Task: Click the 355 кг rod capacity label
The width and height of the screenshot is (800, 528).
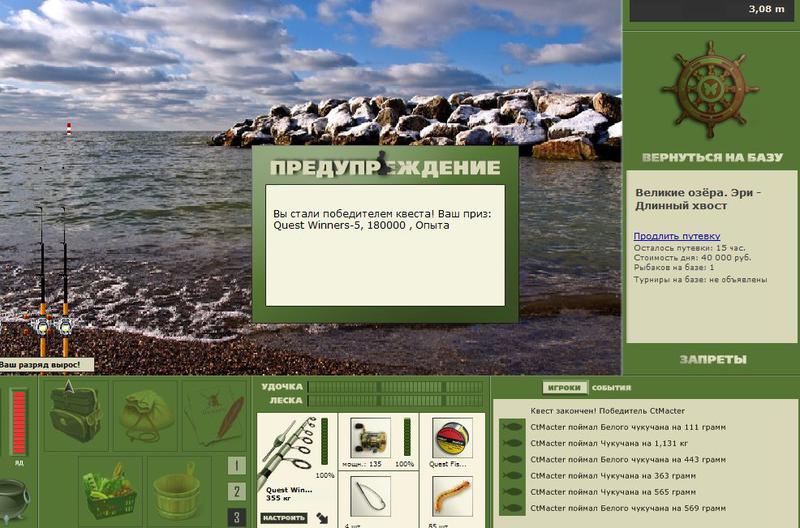Action: (278, 498)
